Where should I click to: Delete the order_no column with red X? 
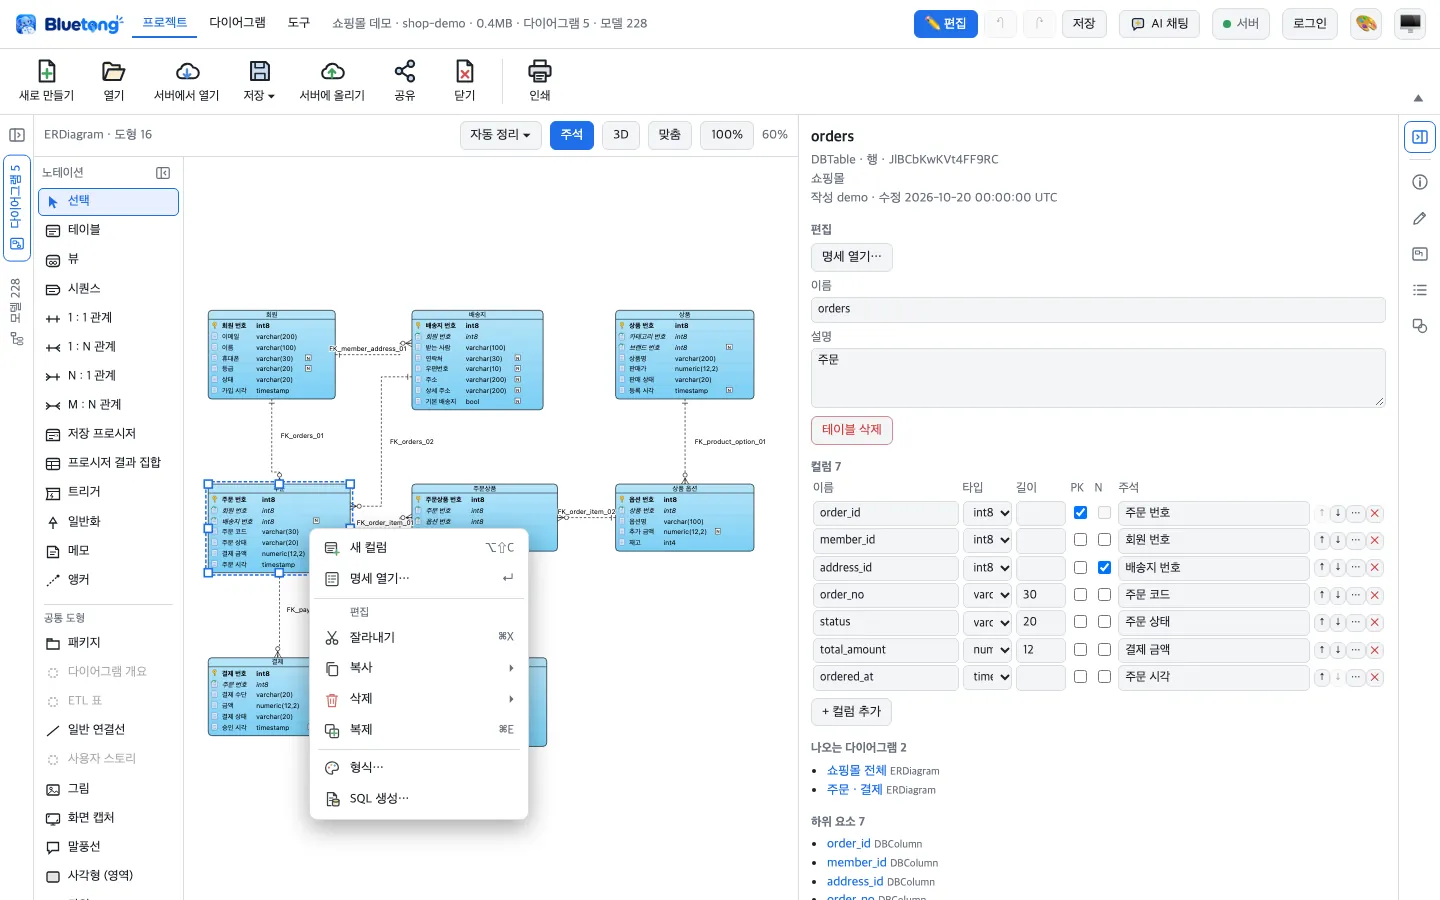point(1375,595)
